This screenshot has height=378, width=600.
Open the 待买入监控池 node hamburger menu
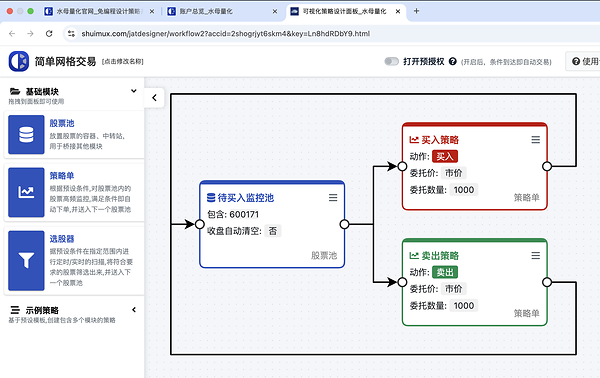tap(333, 197)
